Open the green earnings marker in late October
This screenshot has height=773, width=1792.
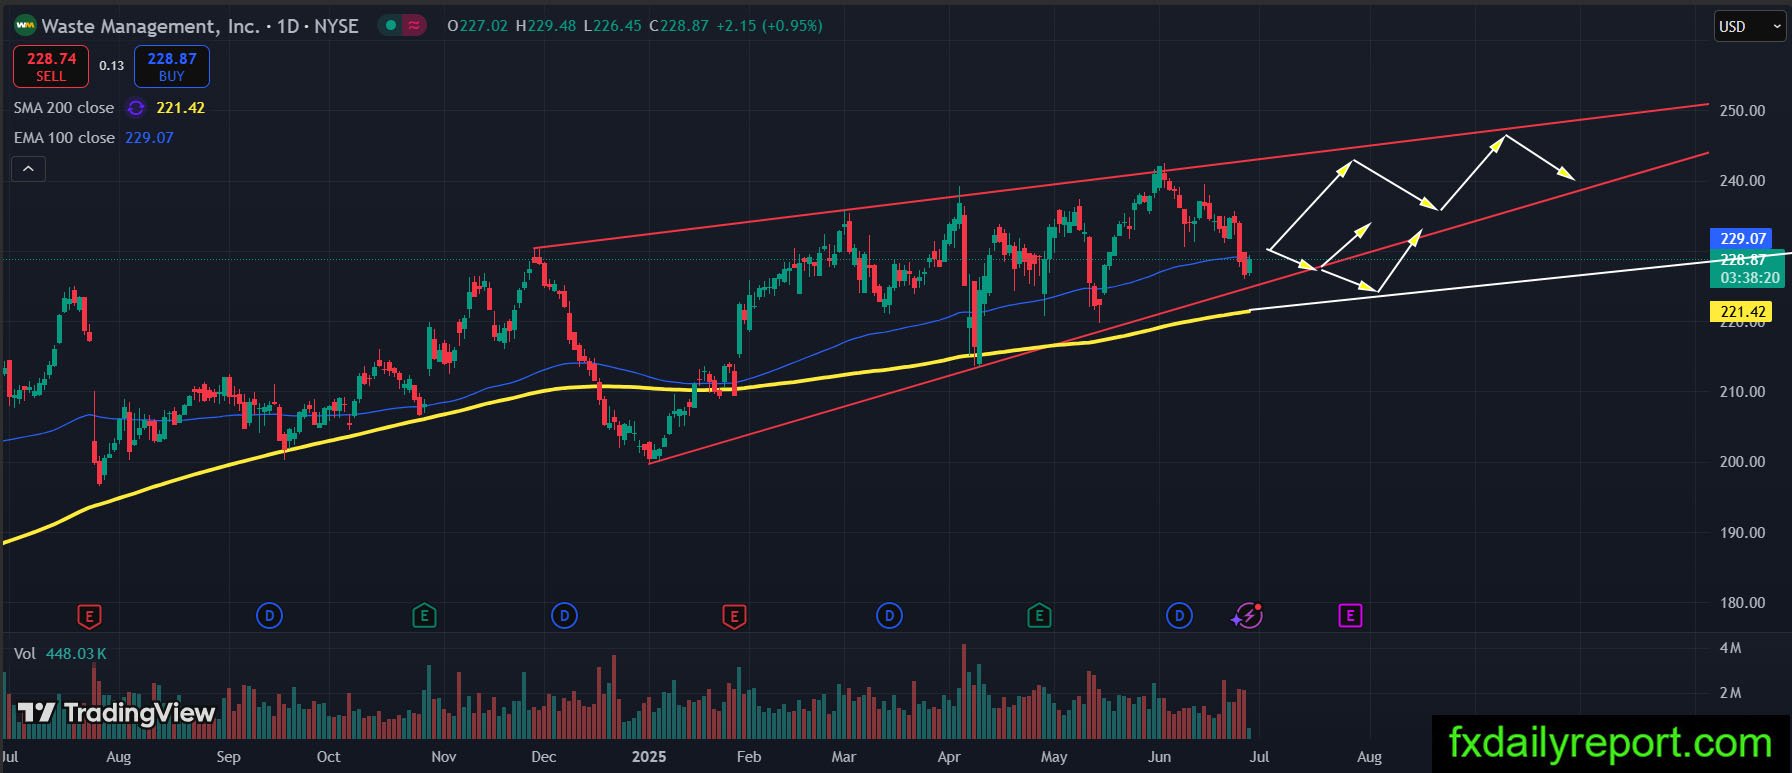tap(424, 616)
